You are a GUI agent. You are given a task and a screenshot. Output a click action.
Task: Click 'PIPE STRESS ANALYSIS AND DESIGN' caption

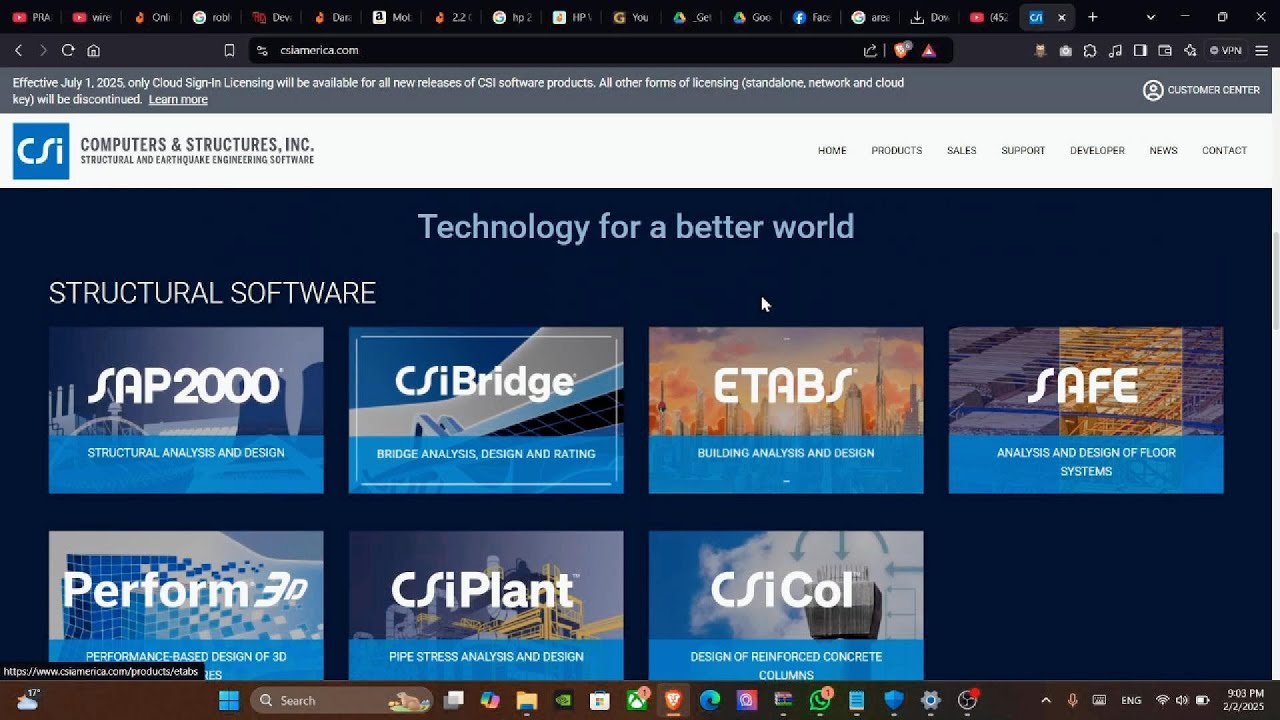[486, 657]
